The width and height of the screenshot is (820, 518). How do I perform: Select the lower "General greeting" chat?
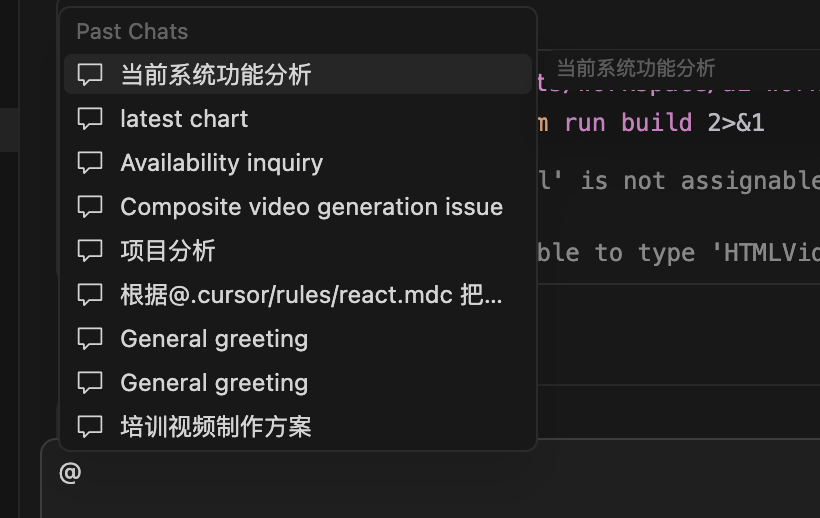[214, 383]
